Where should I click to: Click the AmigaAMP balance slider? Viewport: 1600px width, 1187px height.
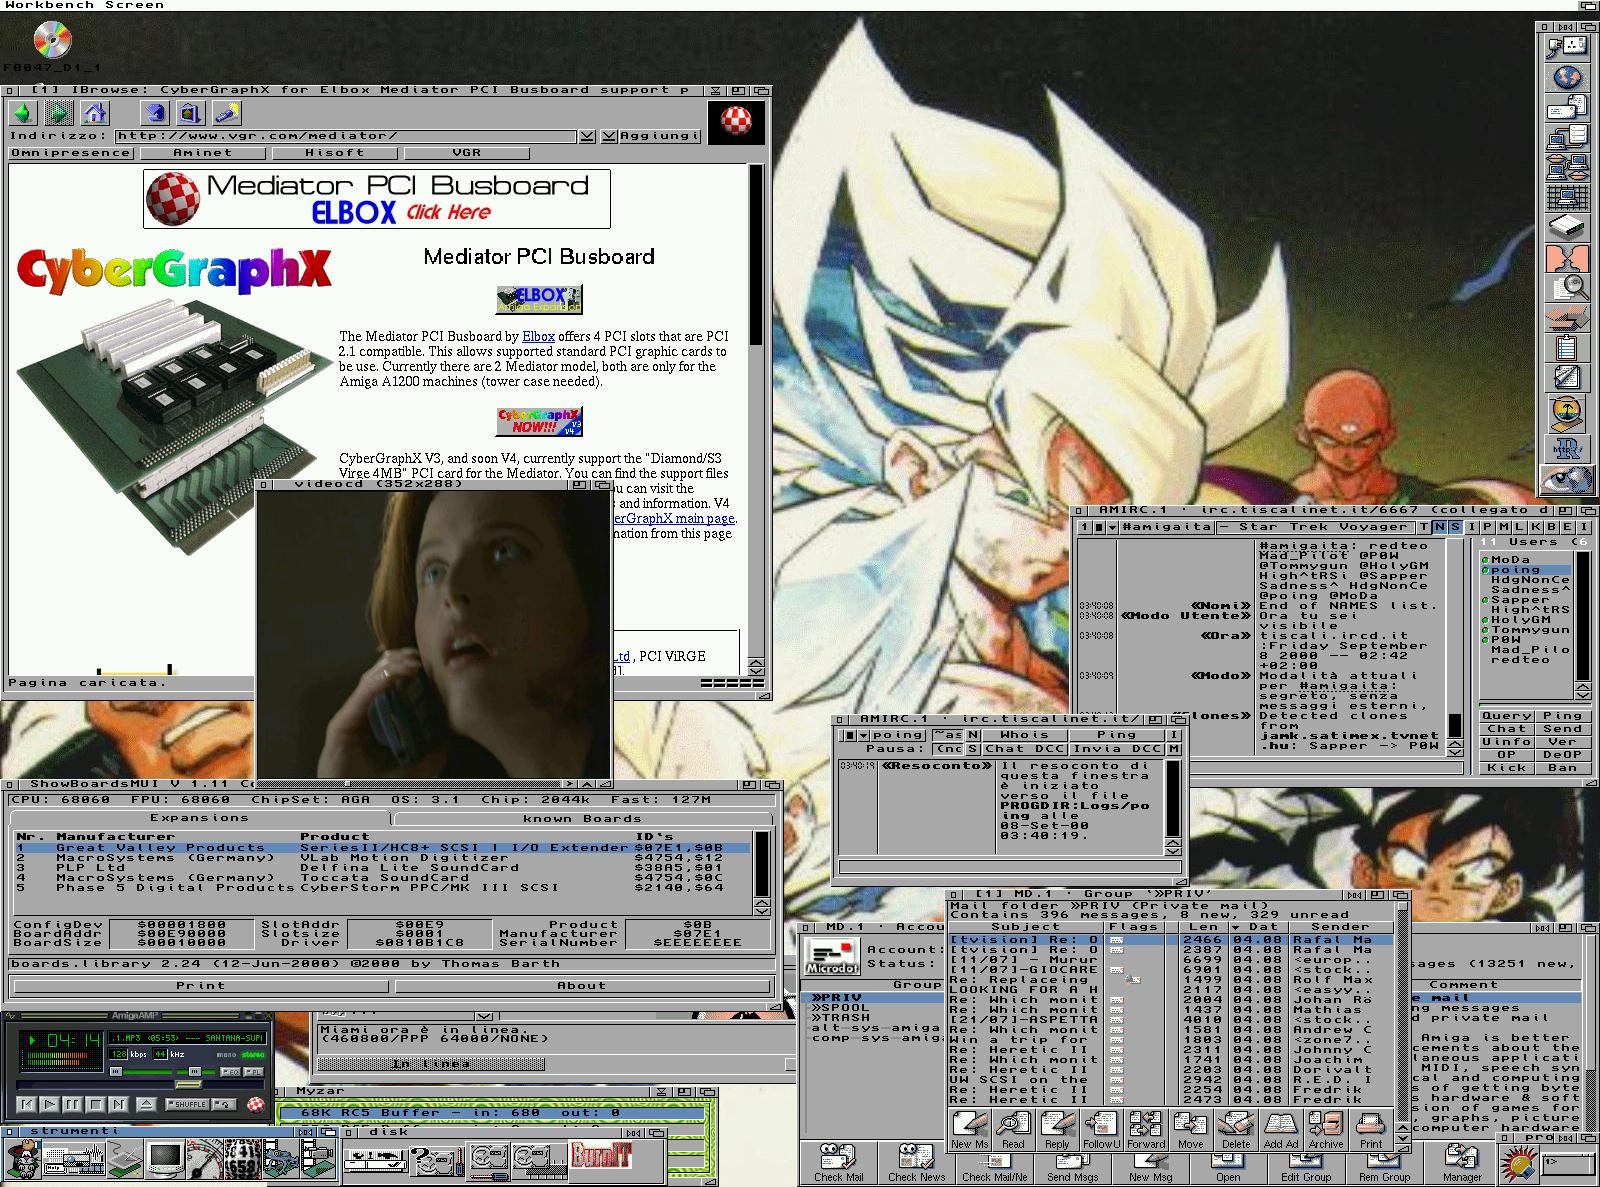[x=195, y=1071]
